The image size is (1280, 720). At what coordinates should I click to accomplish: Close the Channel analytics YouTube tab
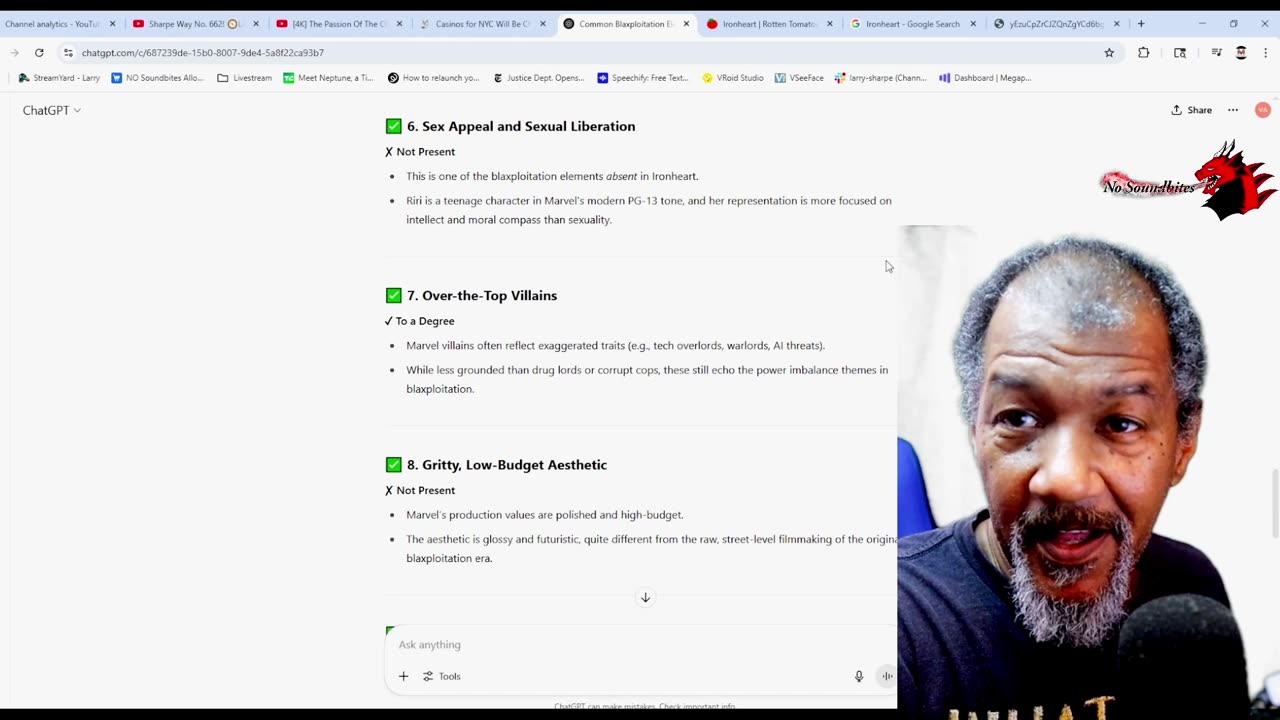pyautogui.click(x=112, y=24)
